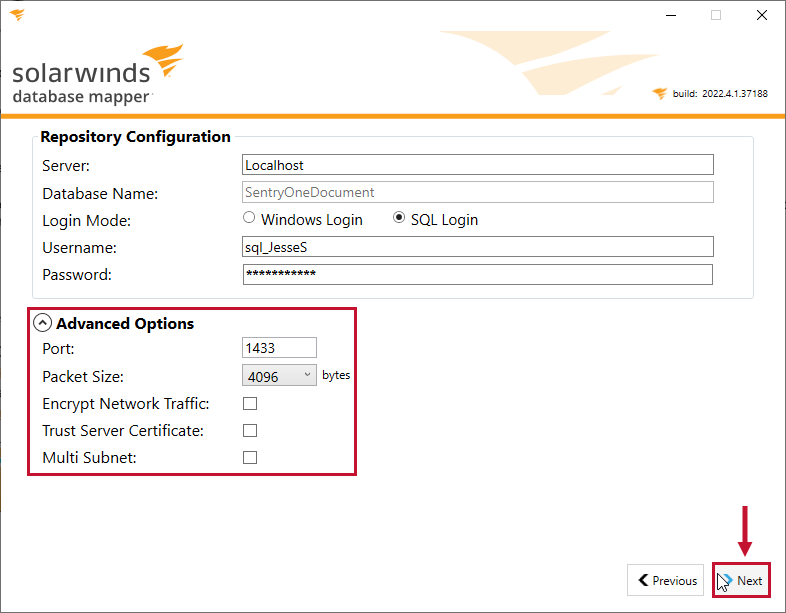Toggle the Multi Subnet checkbox
The height and width of the screenshot is (613, 786).
coord(250,458)
